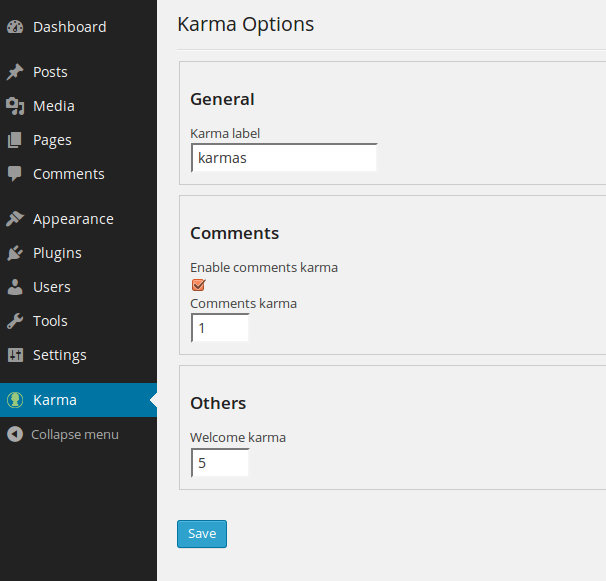Click the Collapse menu arrow icon
This screenshot has width=606, height=581.
click(x=15, y=434)
